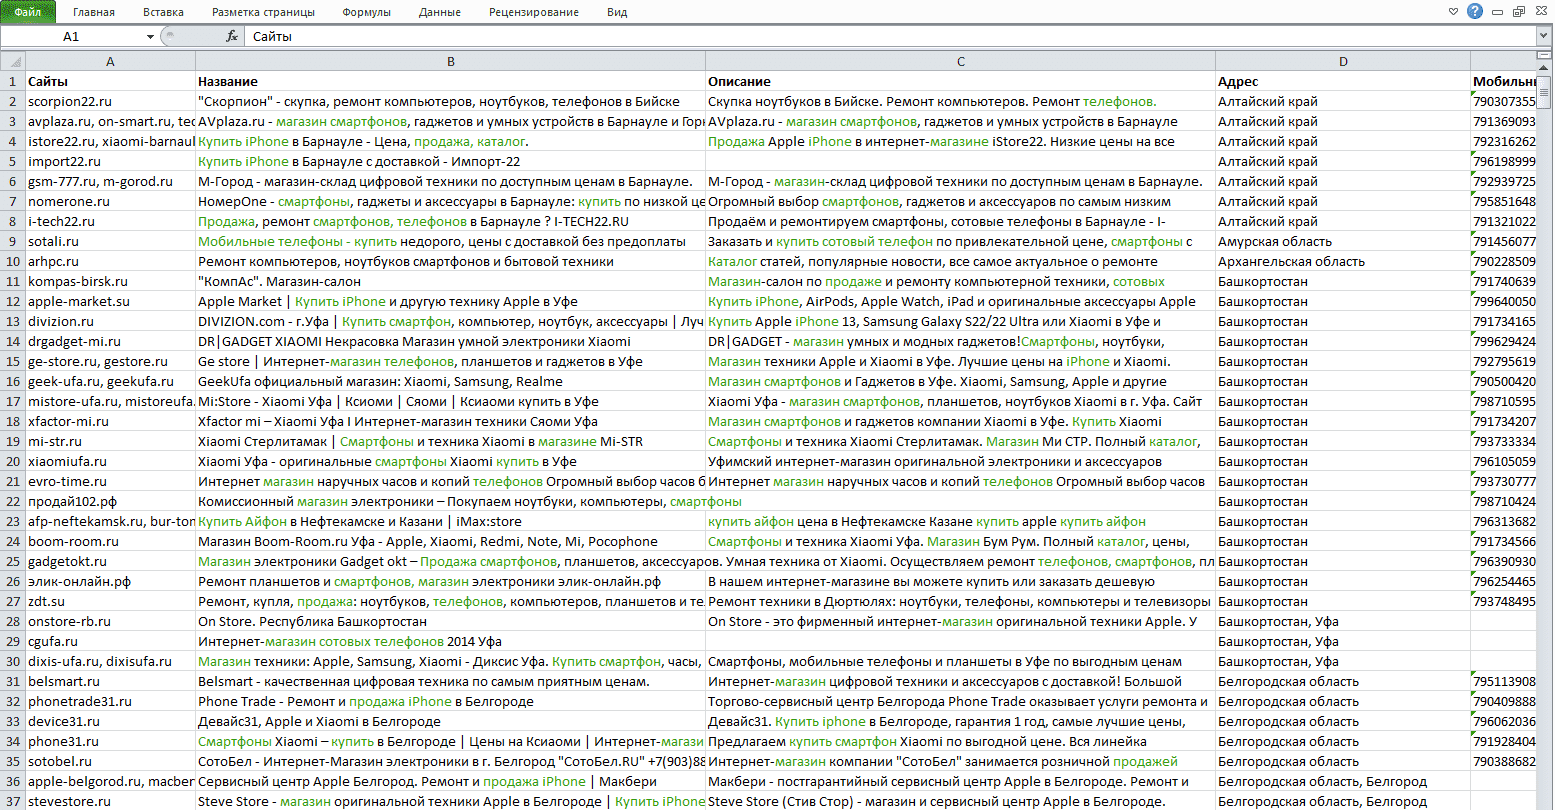Select the cell "КомпАс". Магазин-салон
The image size is (1555, 810).
tap(450, 281)
